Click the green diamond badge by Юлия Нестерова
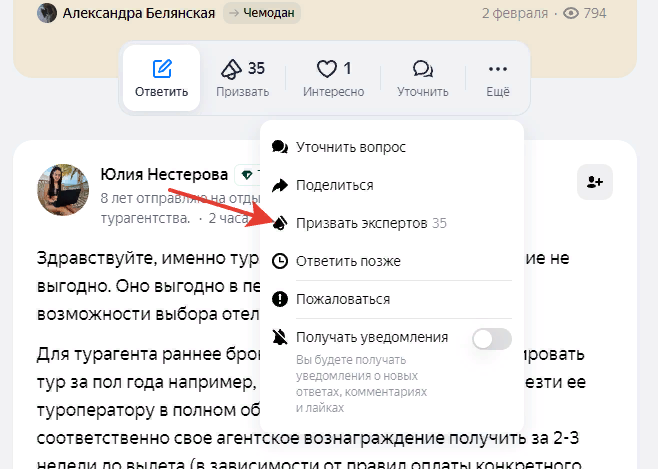Image resolution: width=658 pixels, height=469 pixels. point(247,175)
